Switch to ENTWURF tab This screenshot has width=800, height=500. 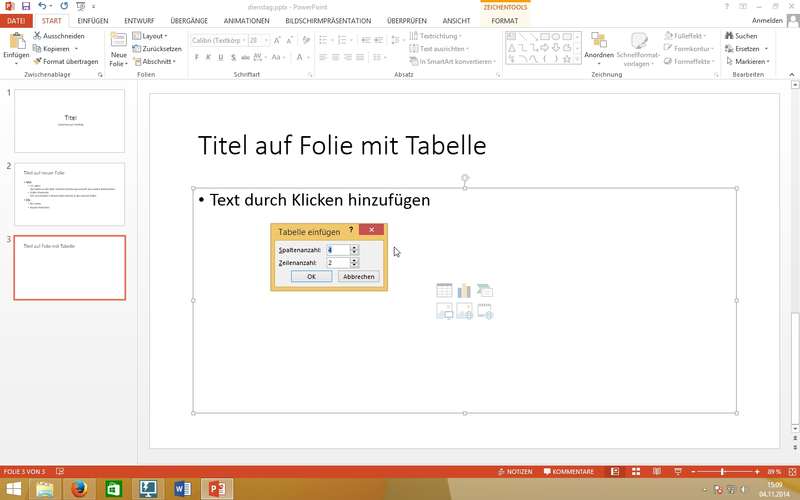pos(139,21)
